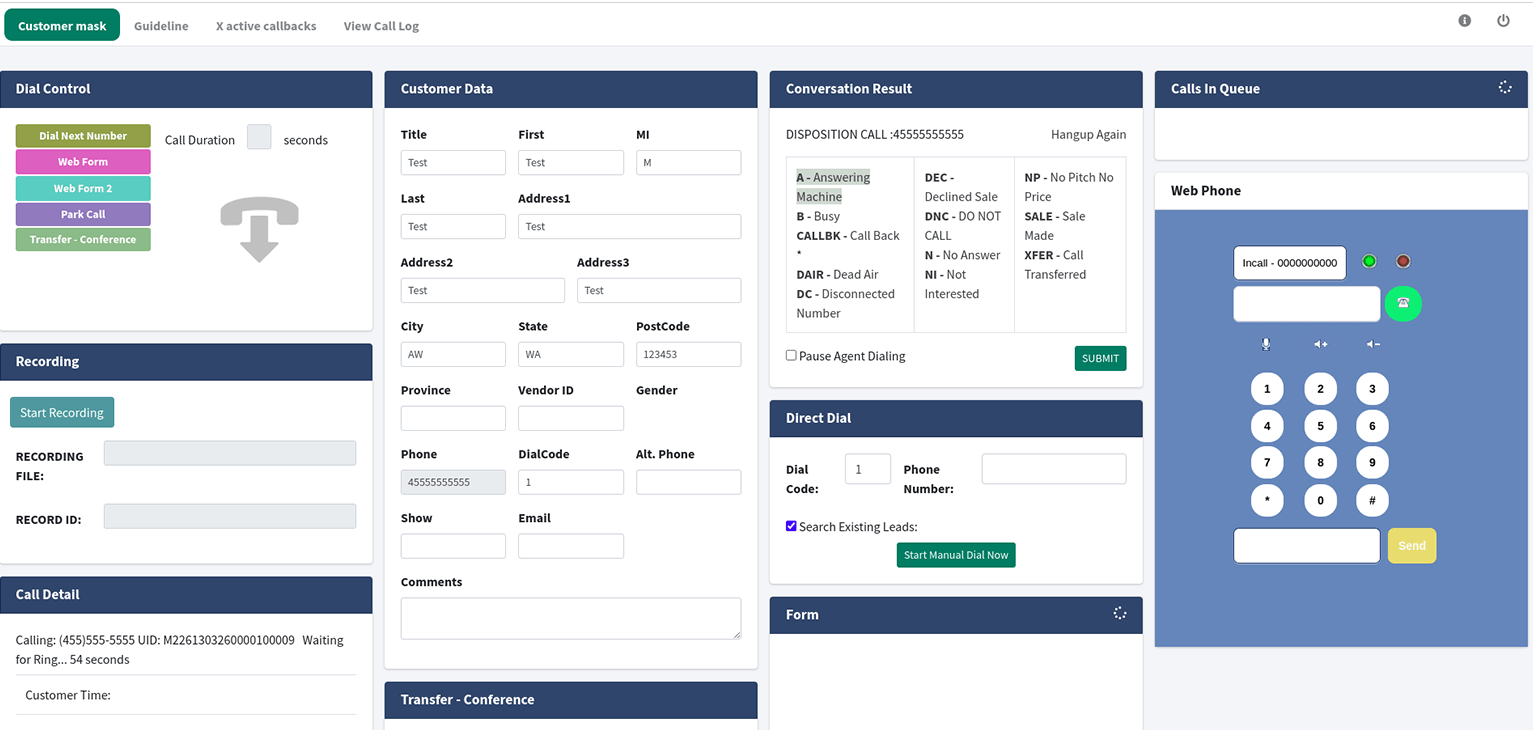This screenshot has height=730, width=1533.
Task: Click the Calls In Queue refresh spinner
Action: [1504, 87]
